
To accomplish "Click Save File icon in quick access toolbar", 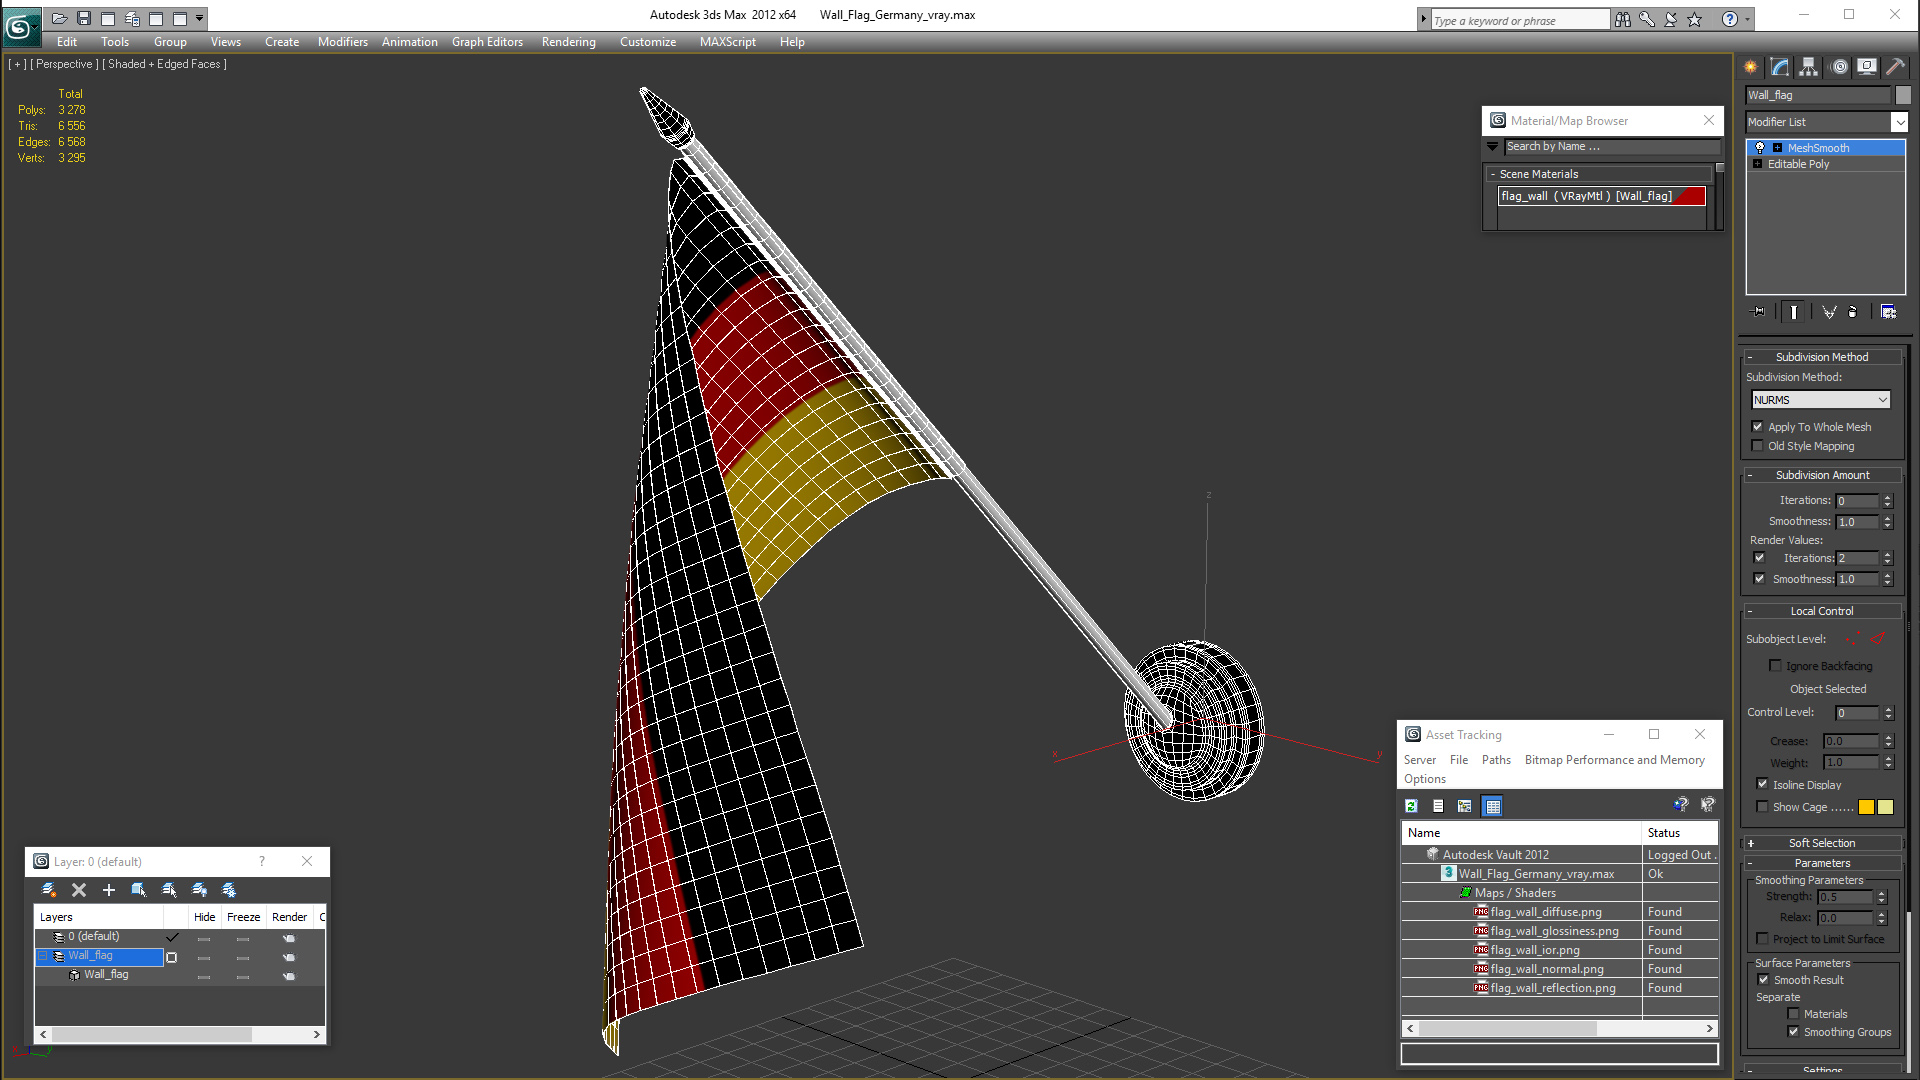I will [84, 18].
